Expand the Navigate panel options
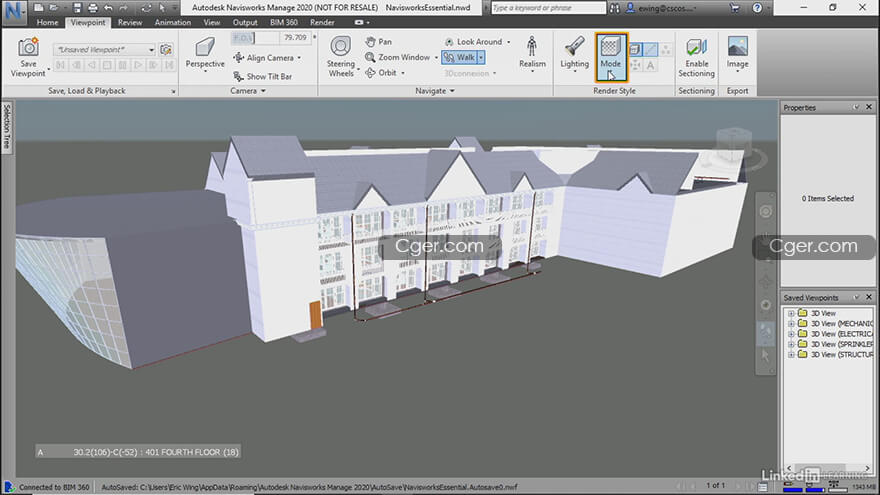The height and width of the screenshot is (495, 880). tap(435, 91)
